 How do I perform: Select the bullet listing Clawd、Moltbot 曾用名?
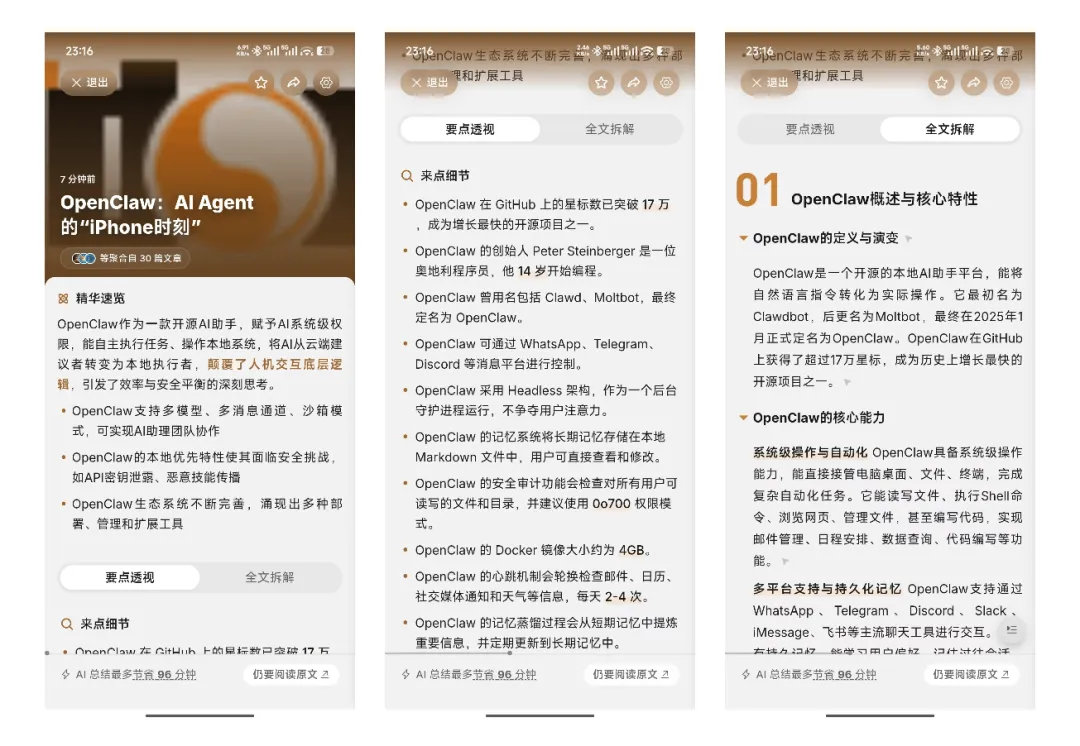tap(541, 307)
